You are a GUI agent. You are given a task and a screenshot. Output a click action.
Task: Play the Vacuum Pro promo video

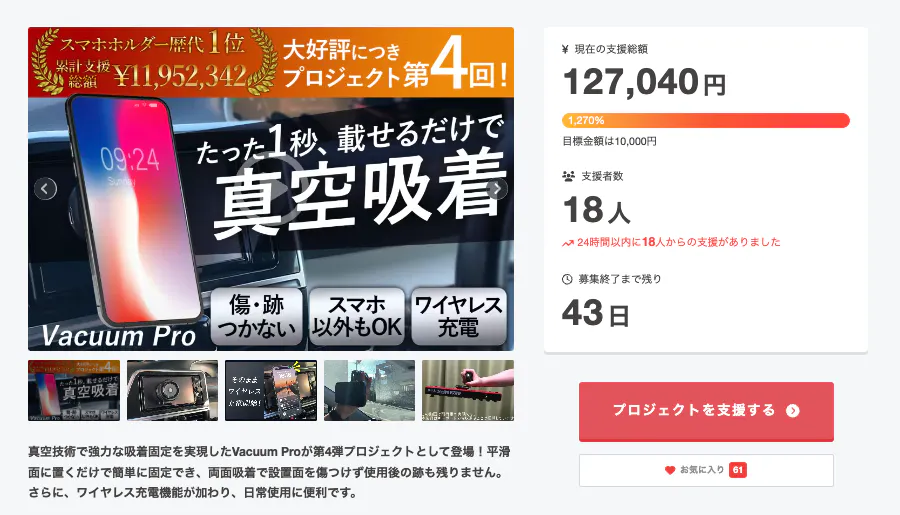(271, 189)
